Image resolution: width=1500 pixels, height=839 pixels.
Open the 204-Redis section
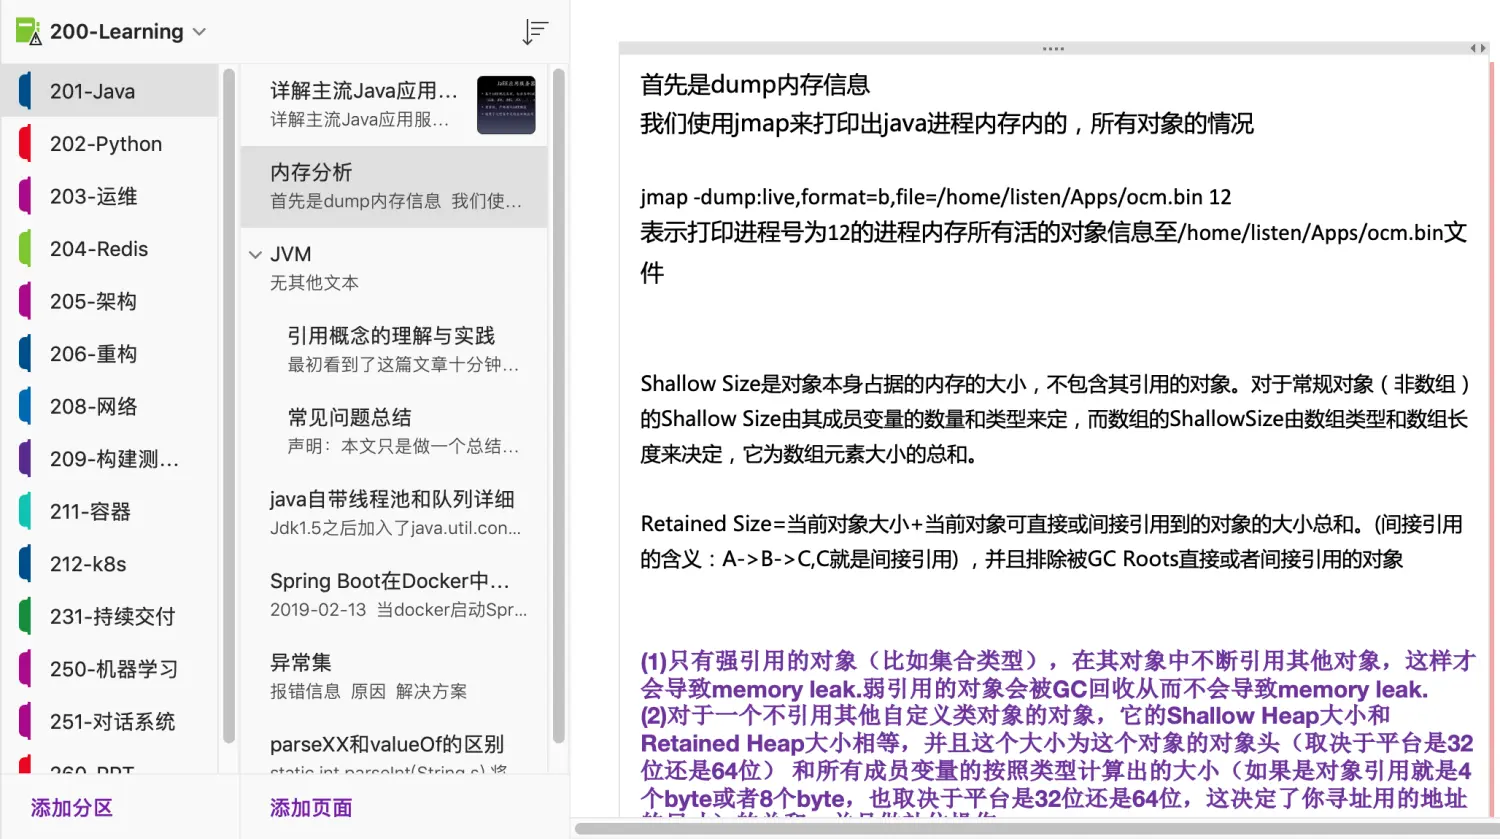110,249
